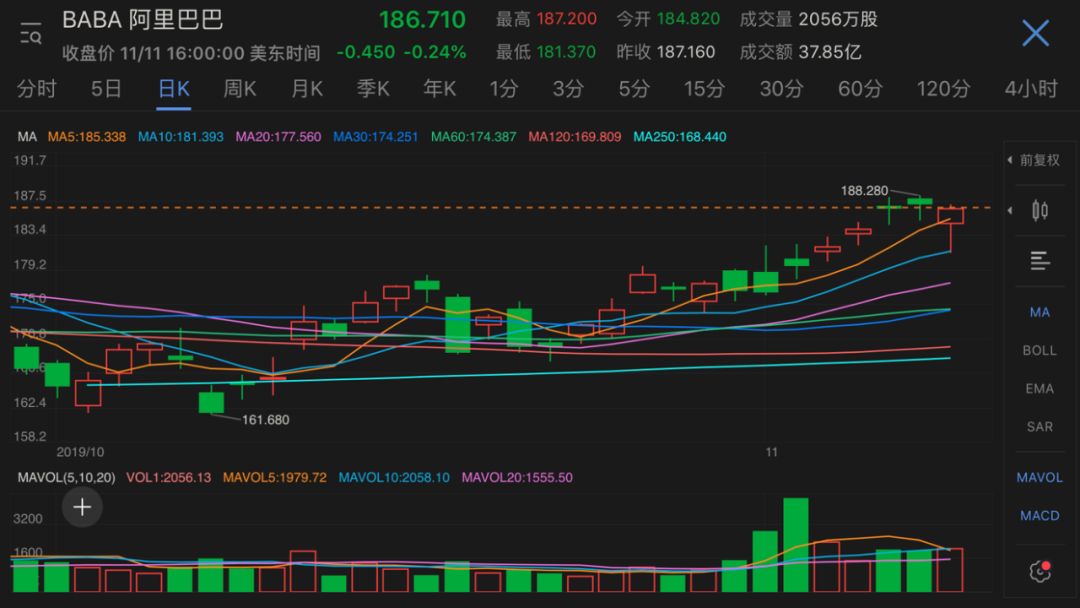The image size is (1080, 608).
Task: Click the 最高 187.200 high value
Action: pyautogui.click(x=546, y=19)
